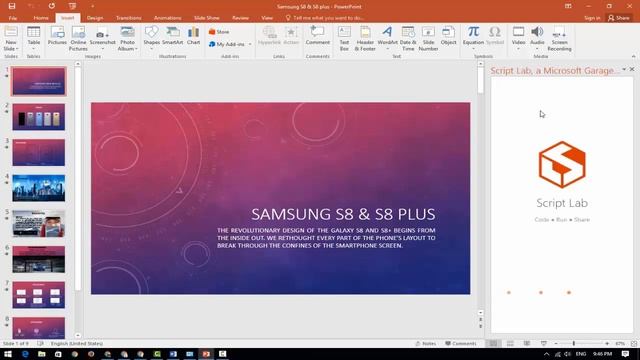Switch to the Design tab
The height and width of the screenshot is (360, 640).
coord(95,18)
